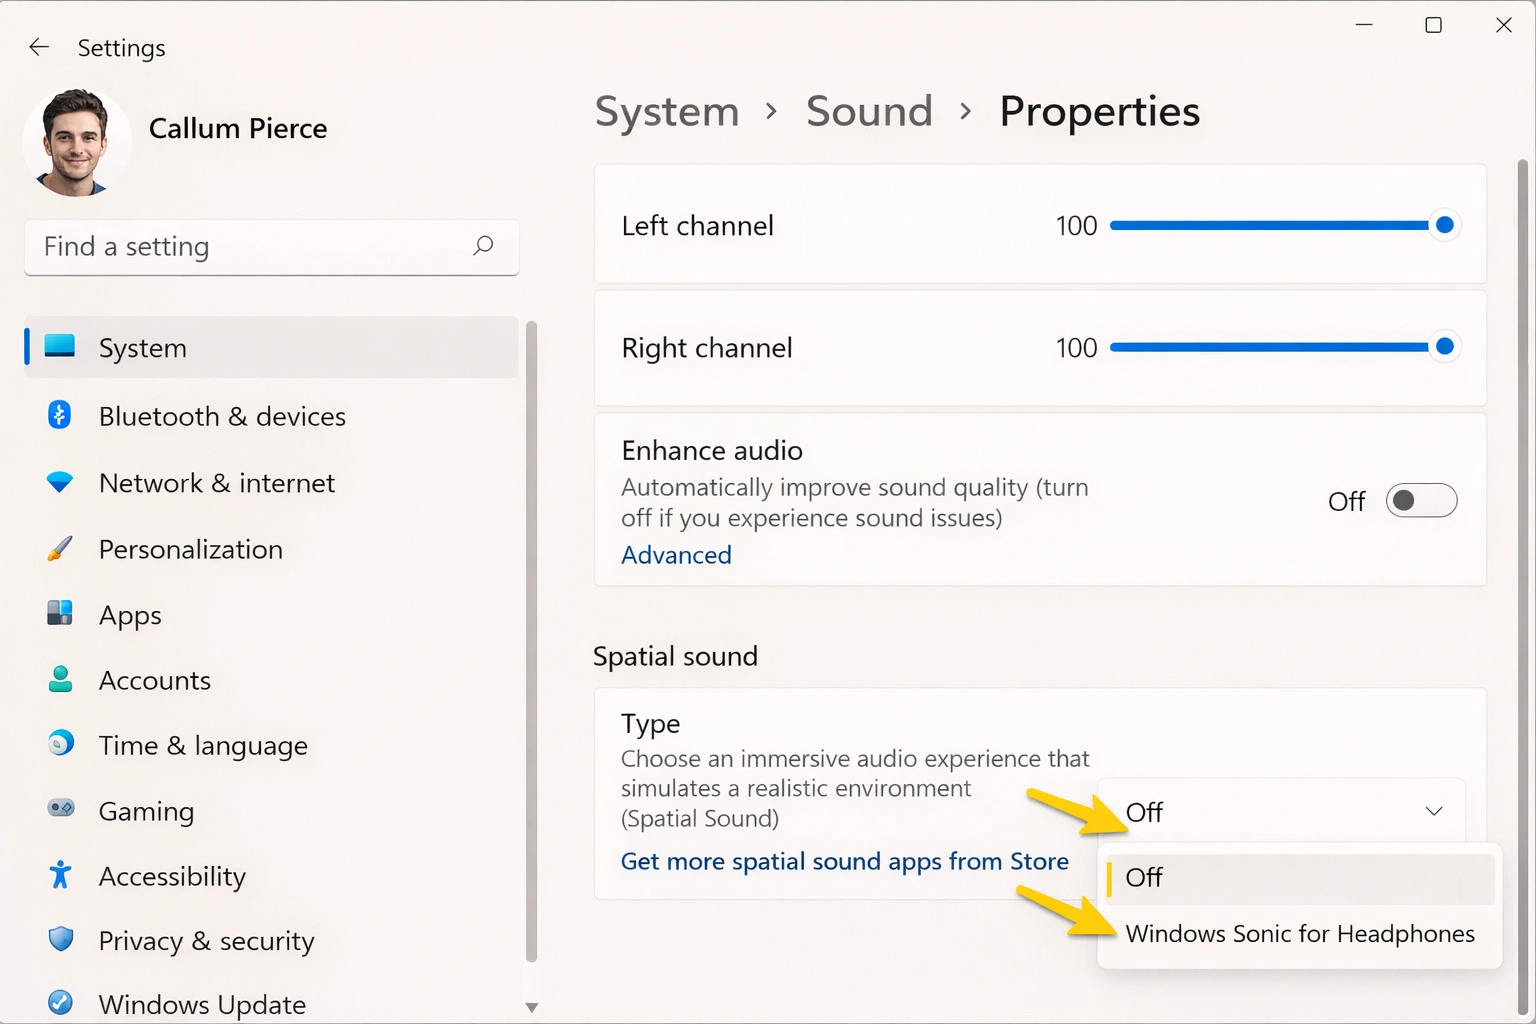Click the Accounts person icon
1536x1024 pixels.
(59, 679)
